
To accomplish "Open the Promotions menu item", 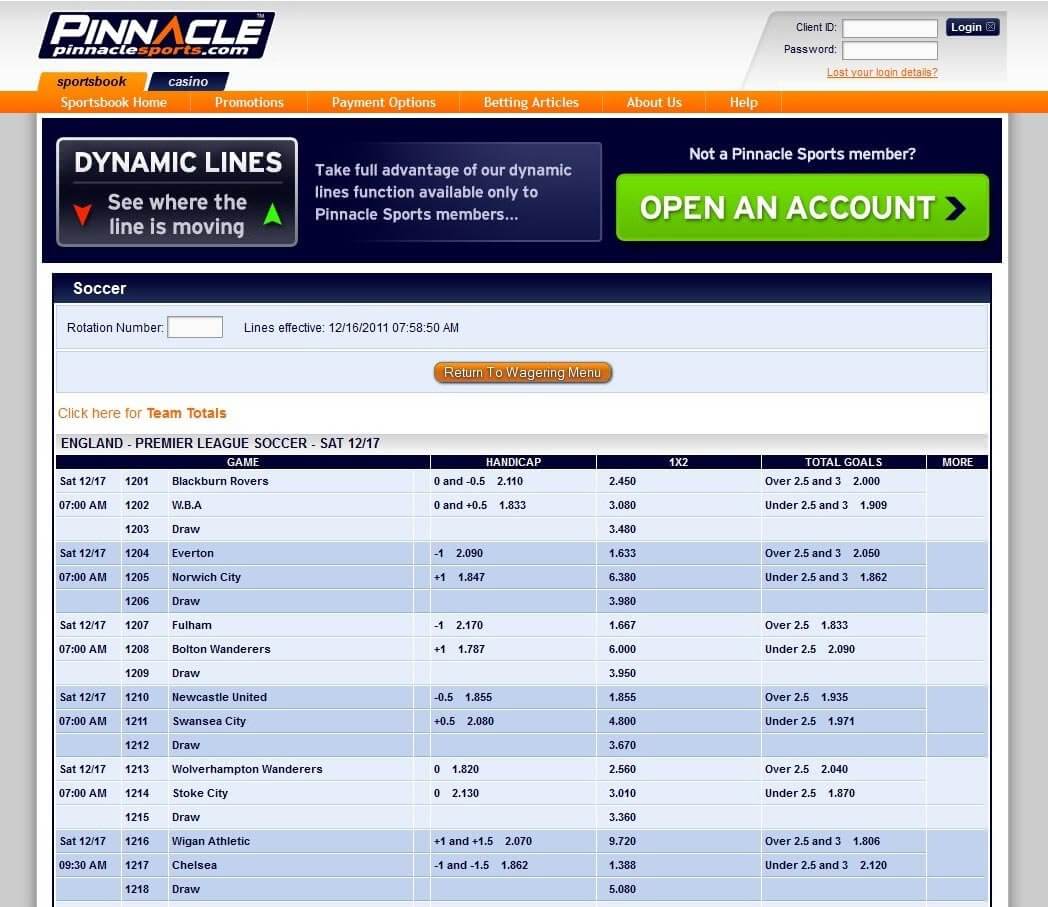I will (x=249, y=102).
